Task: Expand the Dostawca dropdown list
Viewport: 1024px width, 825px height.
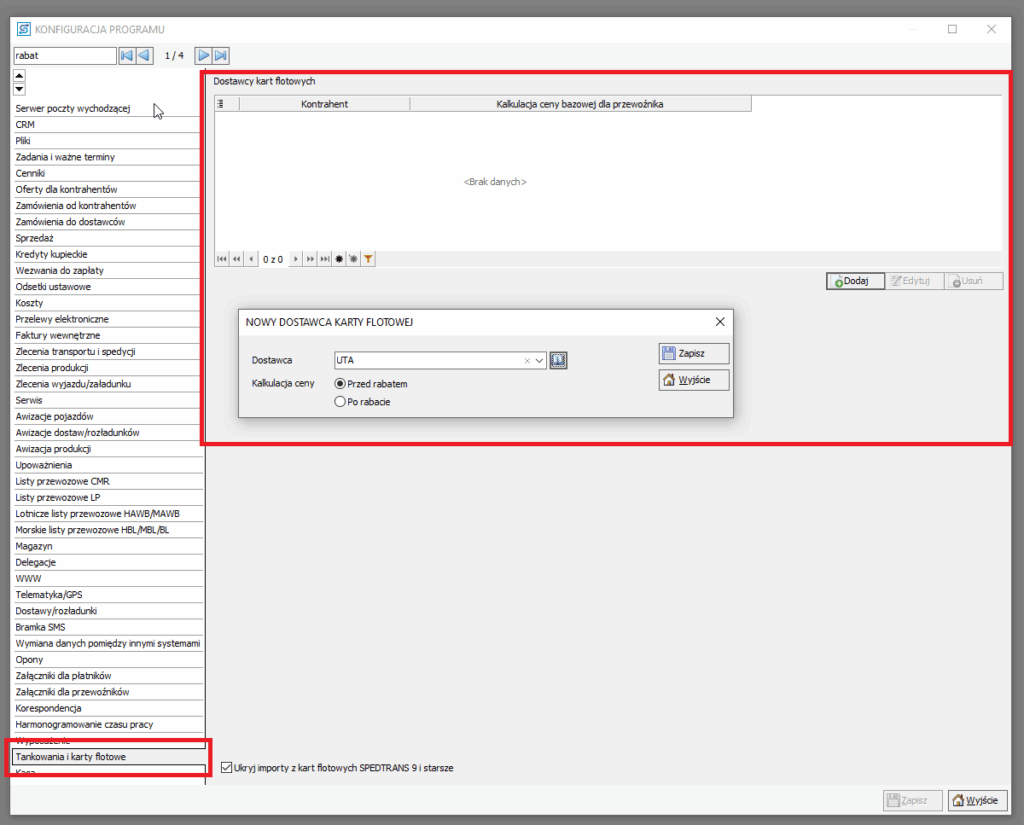Action: click(x=540, y=361)
